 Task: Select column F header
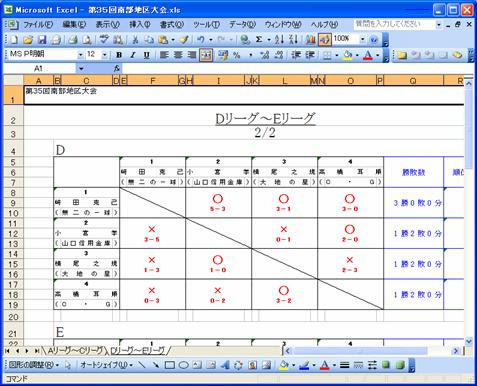pos(153,81)
